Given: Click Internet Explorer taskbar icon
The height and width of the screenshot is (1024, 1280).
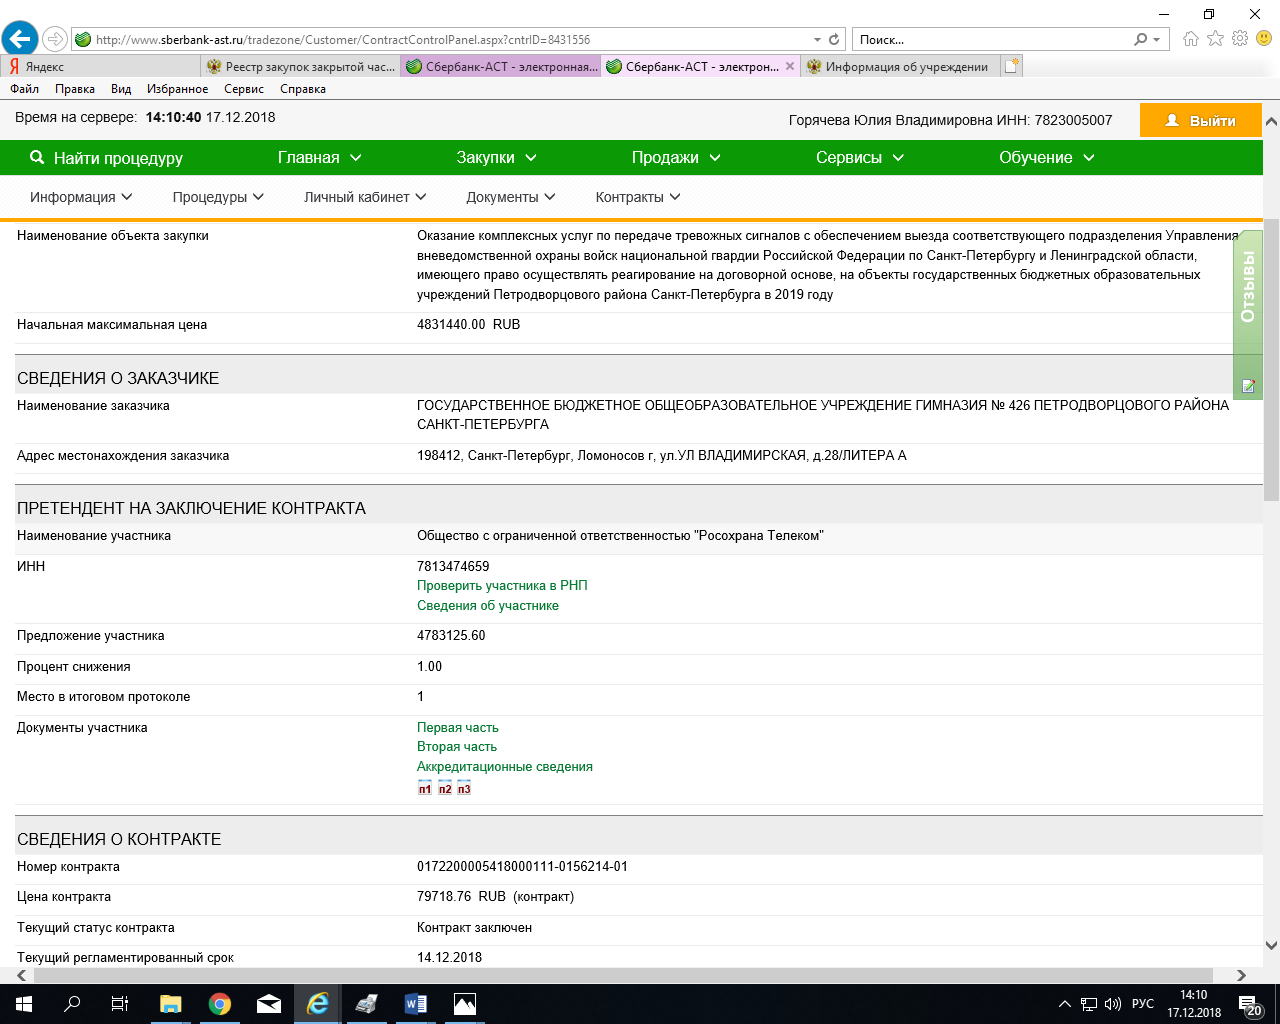Looking at the screenshot, I should pyautogui.click(x=317, y=1004).
